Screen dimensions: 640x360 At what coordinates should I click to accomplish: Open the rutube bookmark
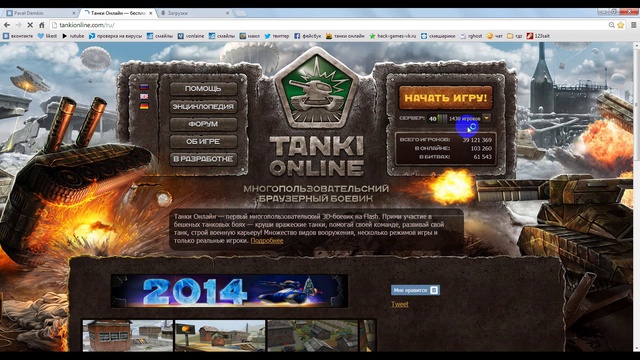[x=73, y=36]
